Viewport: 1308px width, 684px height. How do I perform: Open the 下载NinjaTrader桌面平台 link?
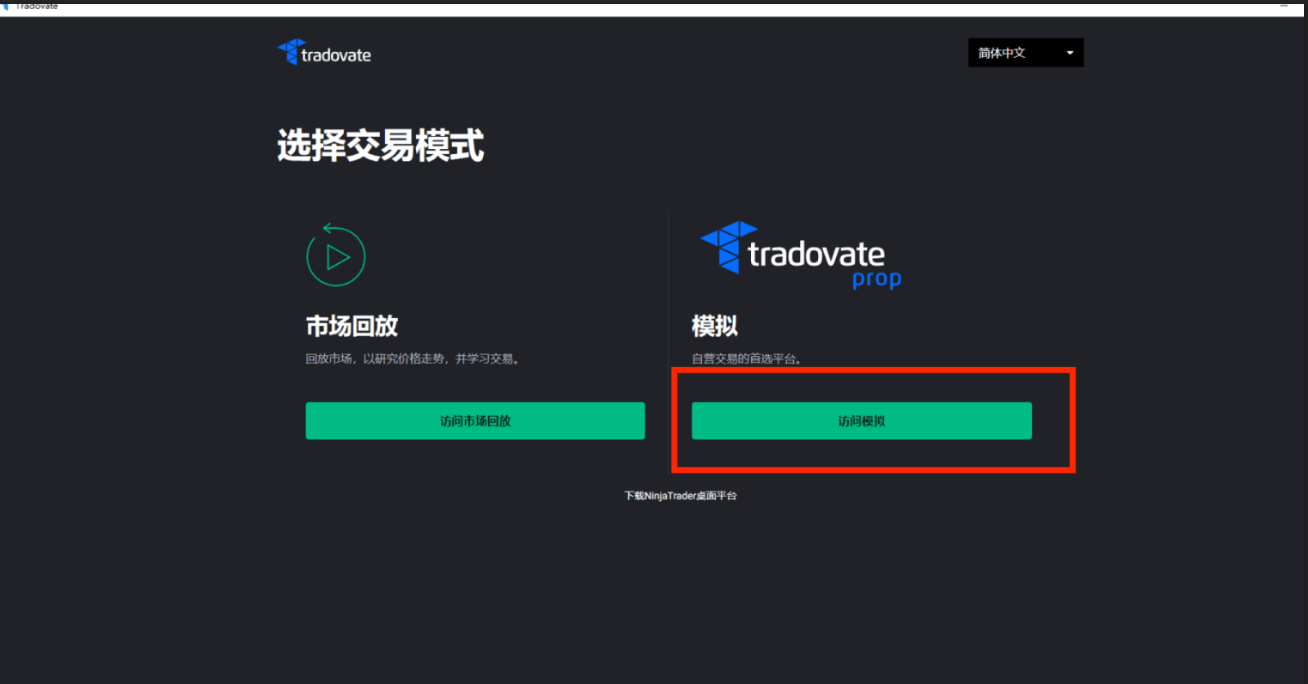point(679,495)
